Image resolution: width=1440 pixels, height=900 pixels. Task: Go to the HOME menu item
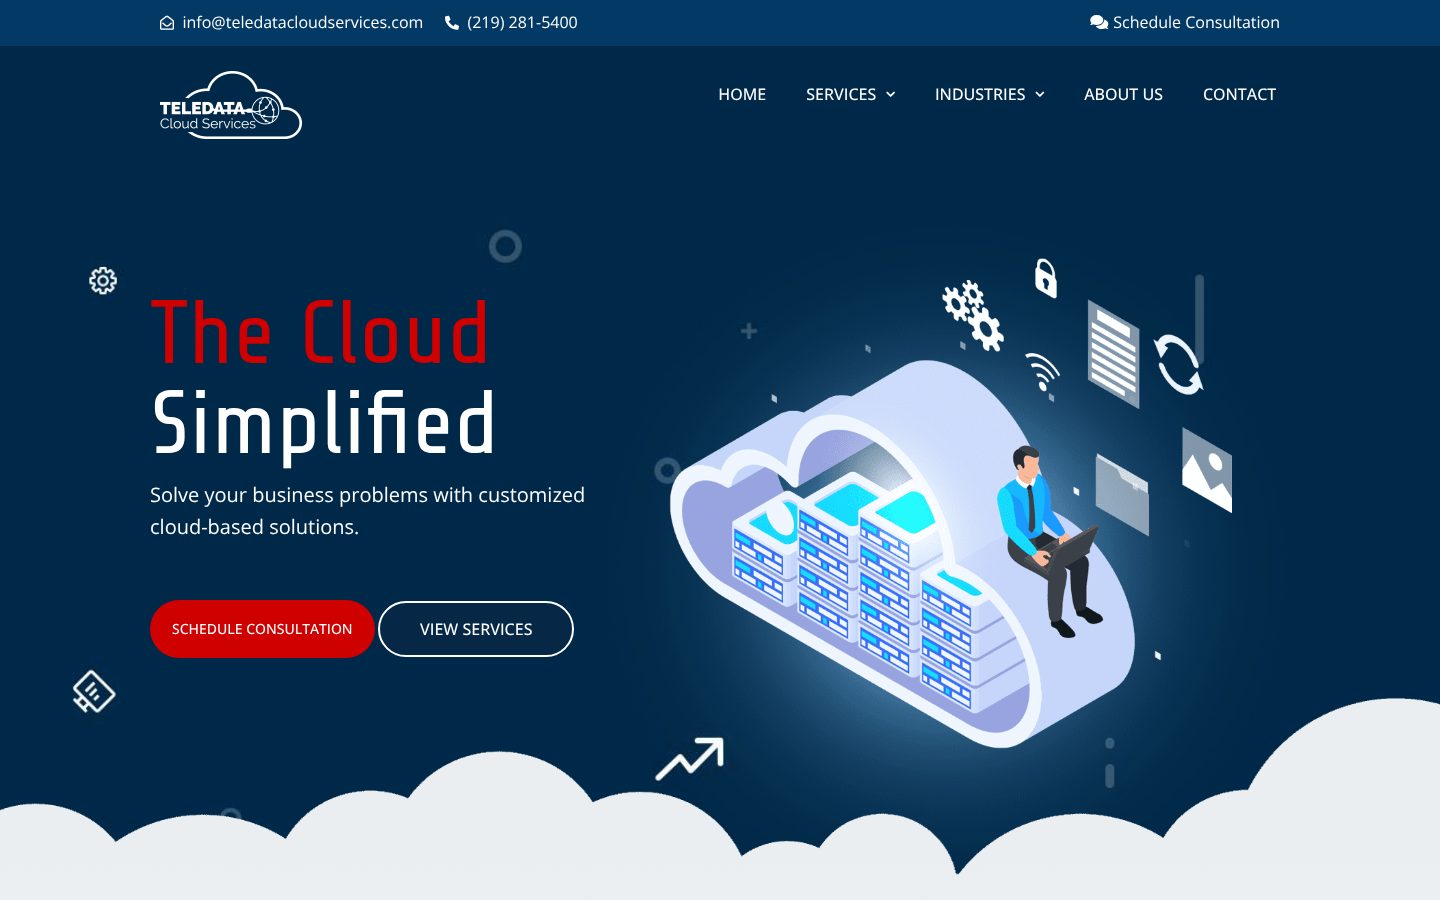pyautogui.click(x=742, y=94)
